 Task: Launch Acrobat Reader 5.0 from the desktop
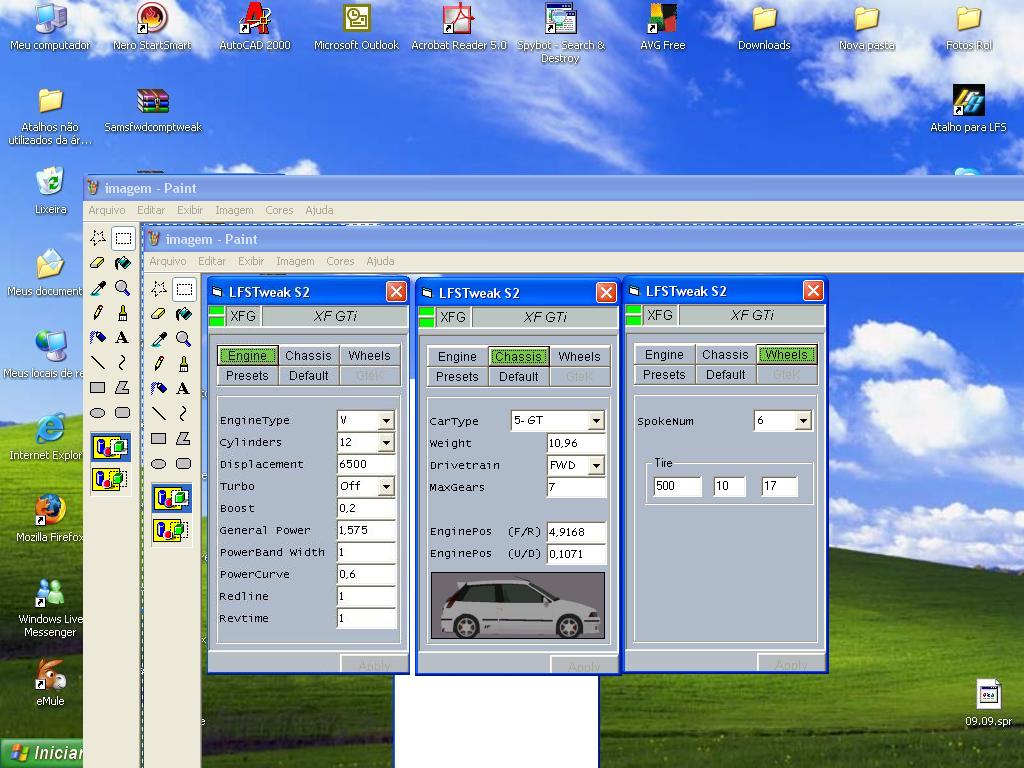[458, 27]
